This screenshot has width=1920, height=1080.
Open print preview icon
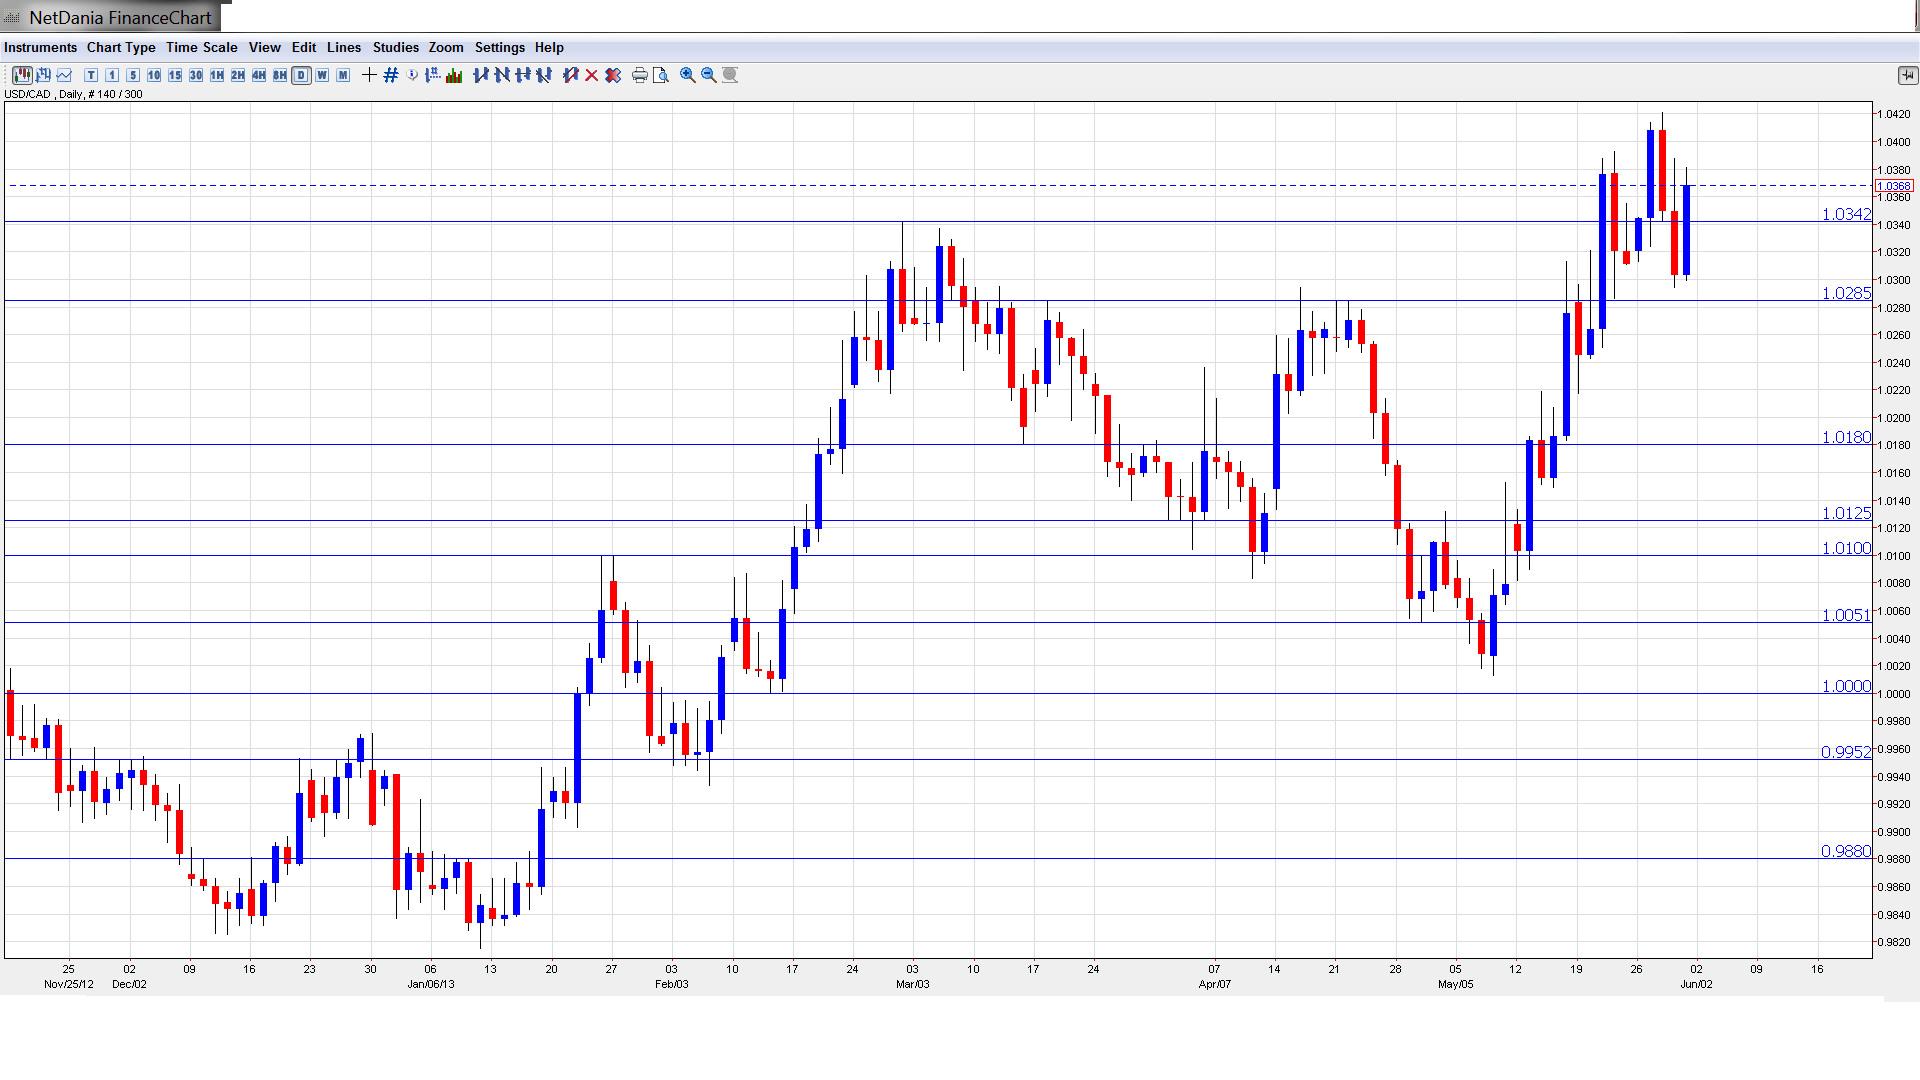pyautogui.click(x=661, y=75)
